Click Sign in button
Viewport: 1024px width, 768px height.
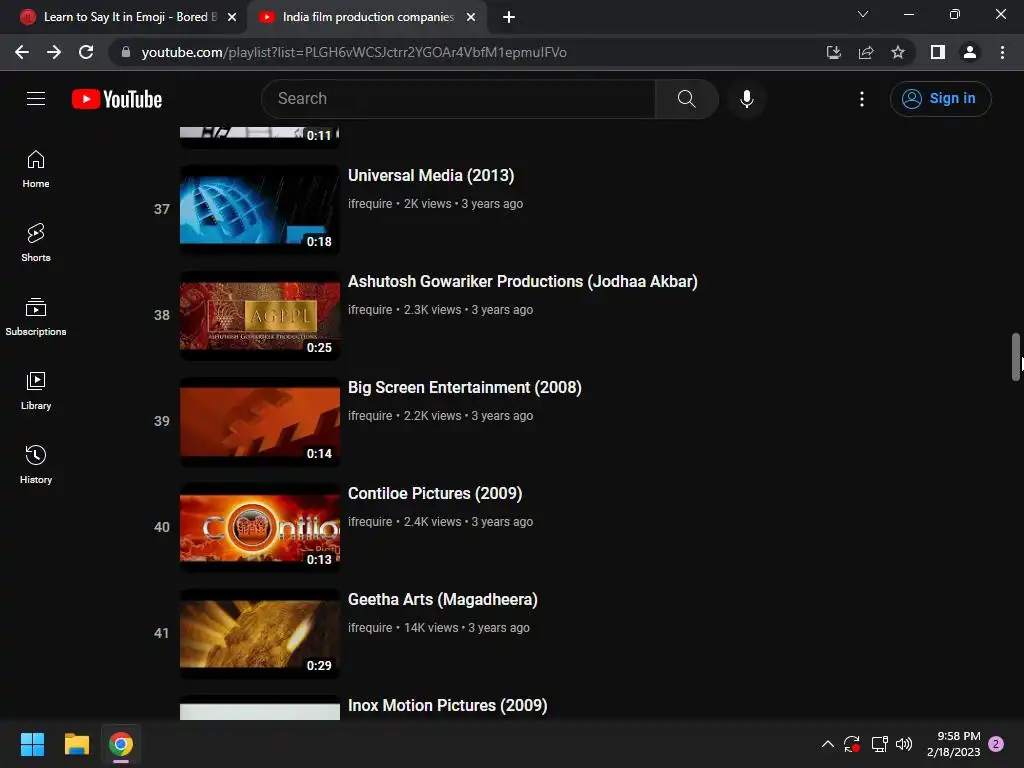click(940, 99)
